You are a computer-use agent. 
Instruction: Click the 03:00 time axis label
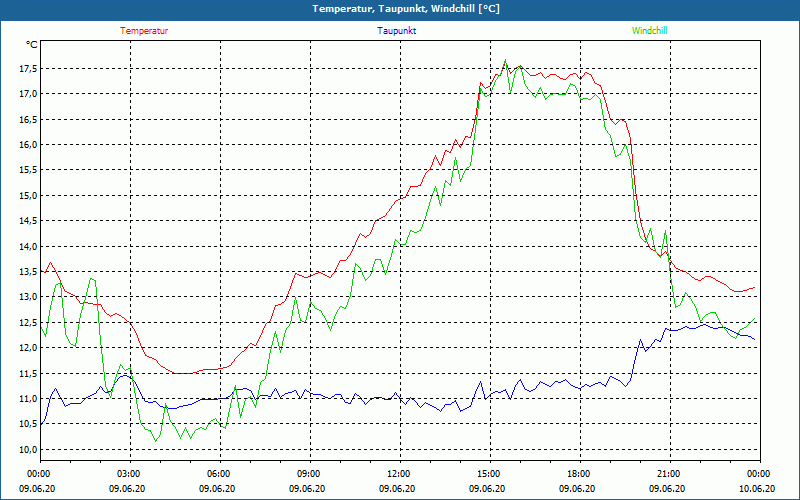click(x=130, y=474)
